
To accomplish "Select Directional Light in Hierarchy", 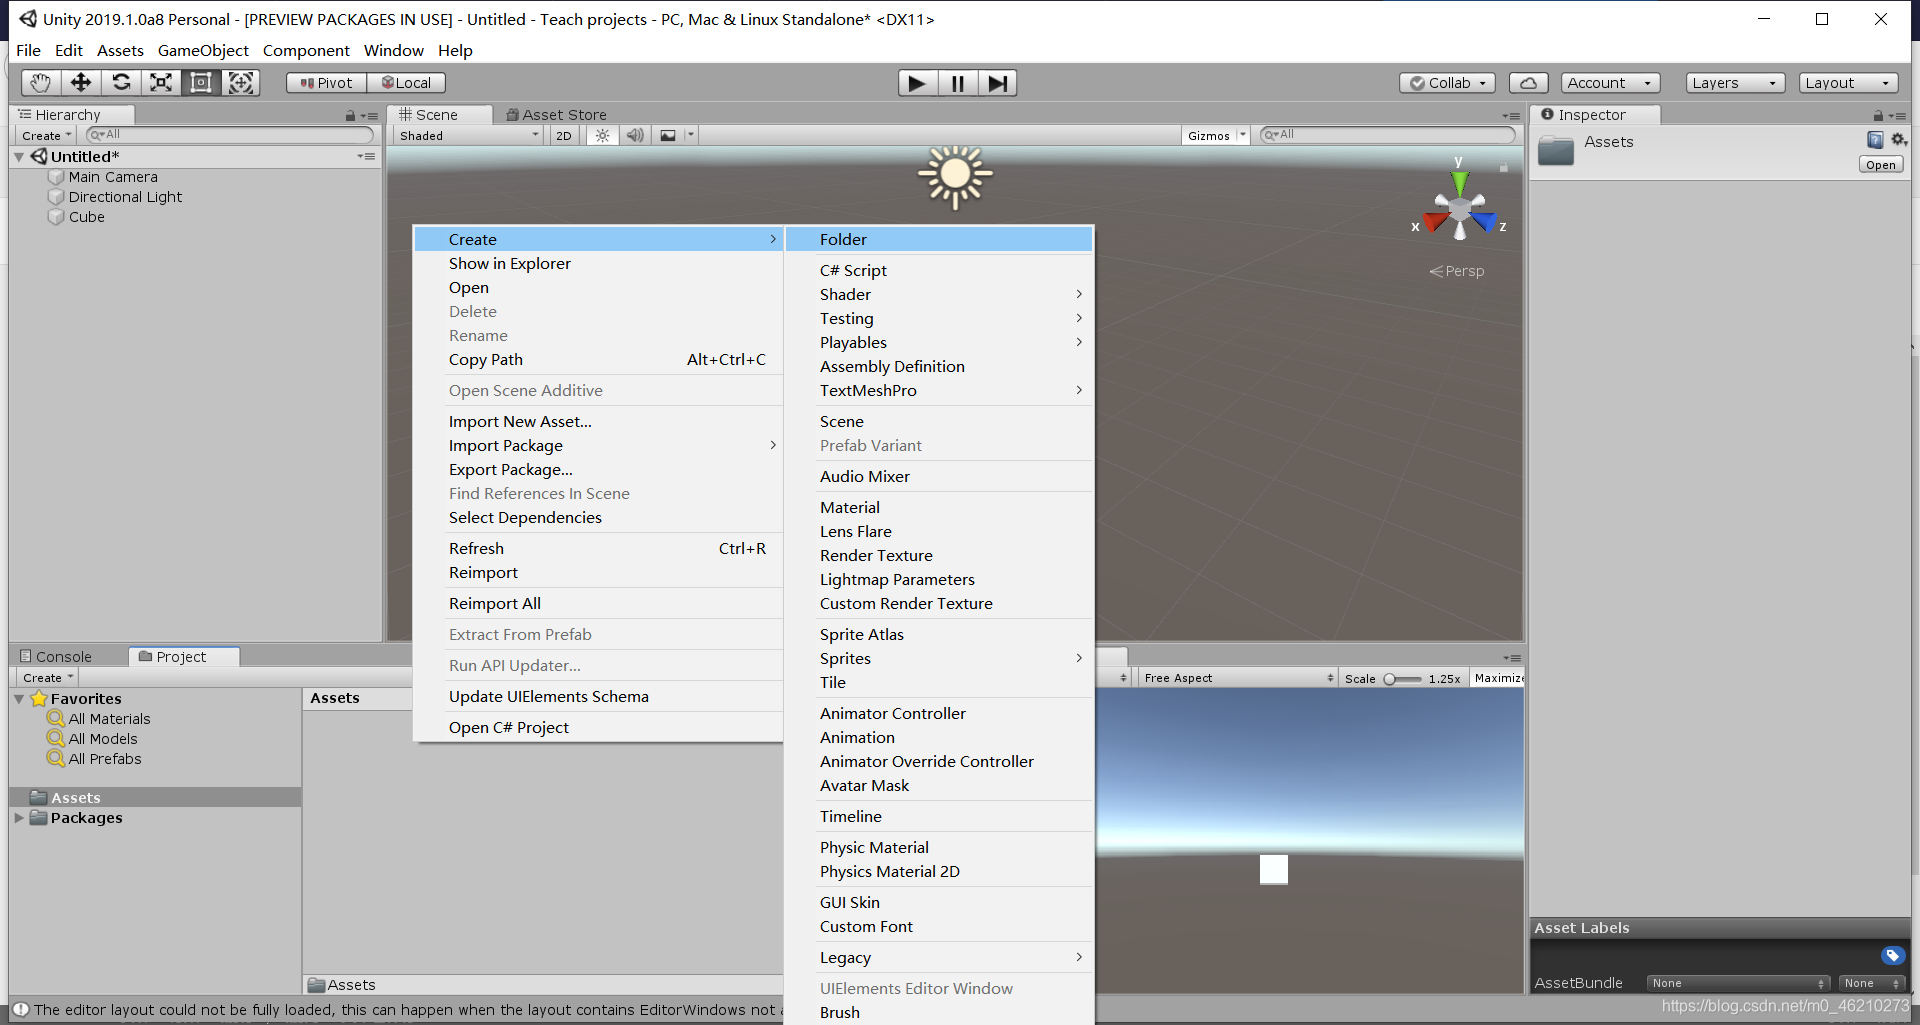I will pyautogui.click(x=125, y=197).
